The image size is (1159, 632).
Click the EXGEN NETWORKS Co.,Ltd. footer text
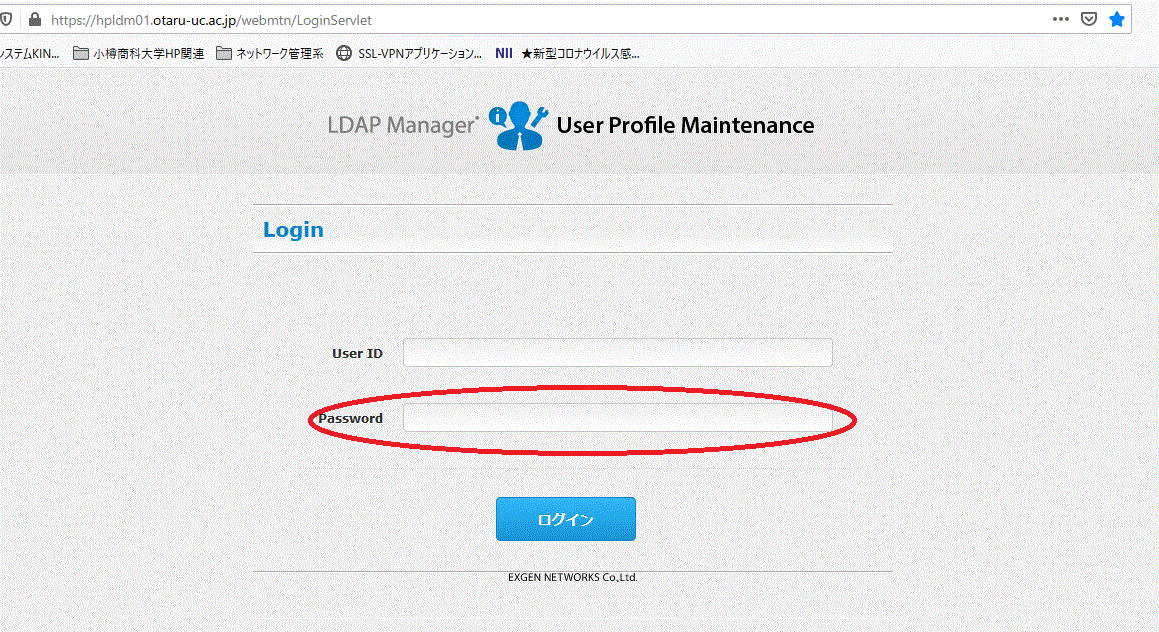(572, 578)
